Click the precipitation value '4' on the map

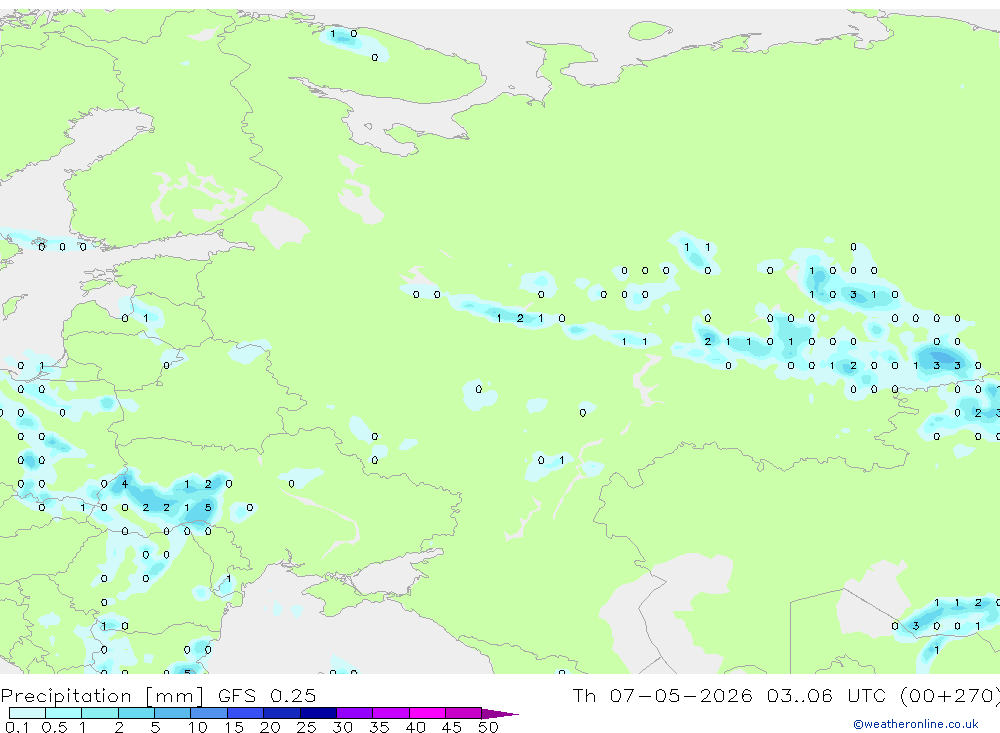(125, 484)
